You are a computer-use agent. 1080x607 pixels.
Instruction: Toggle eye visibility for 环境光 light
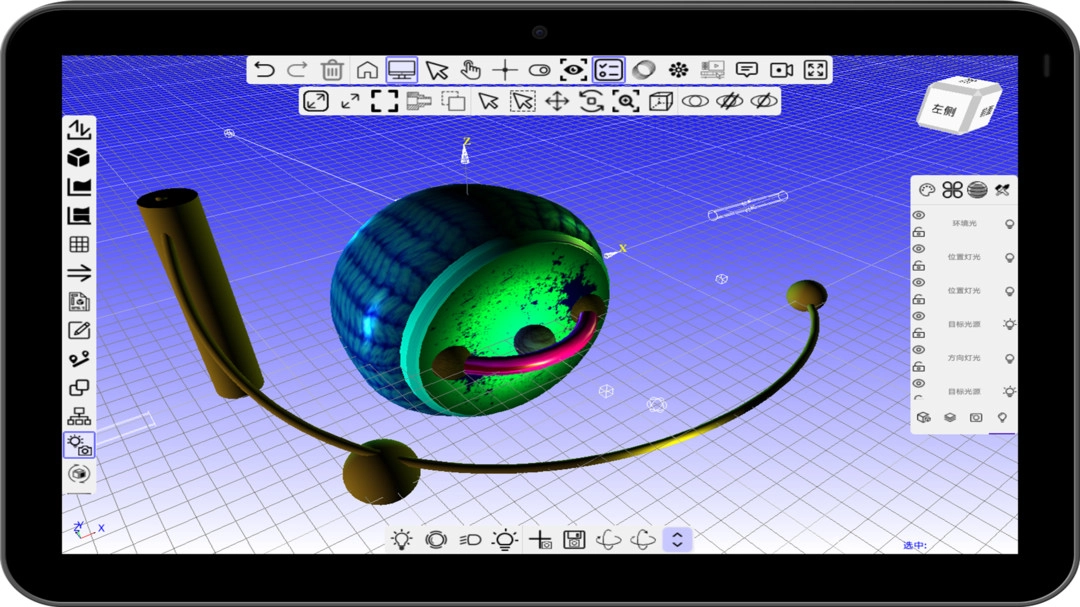coord(919,215)
